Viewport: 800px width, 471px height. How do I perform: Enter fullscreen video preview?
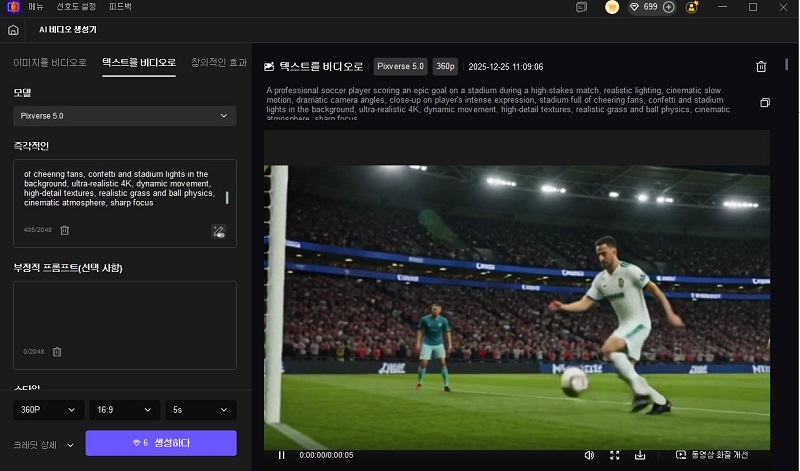615,455
